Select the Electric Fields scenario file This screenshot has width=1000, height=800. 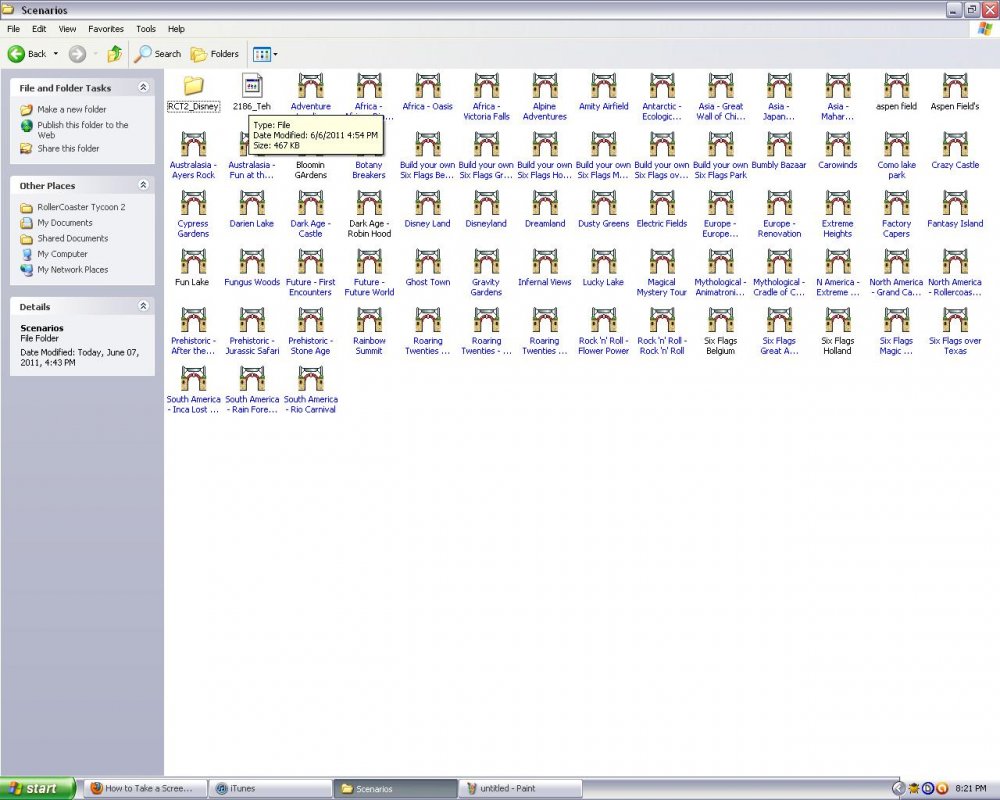[662, 203]
